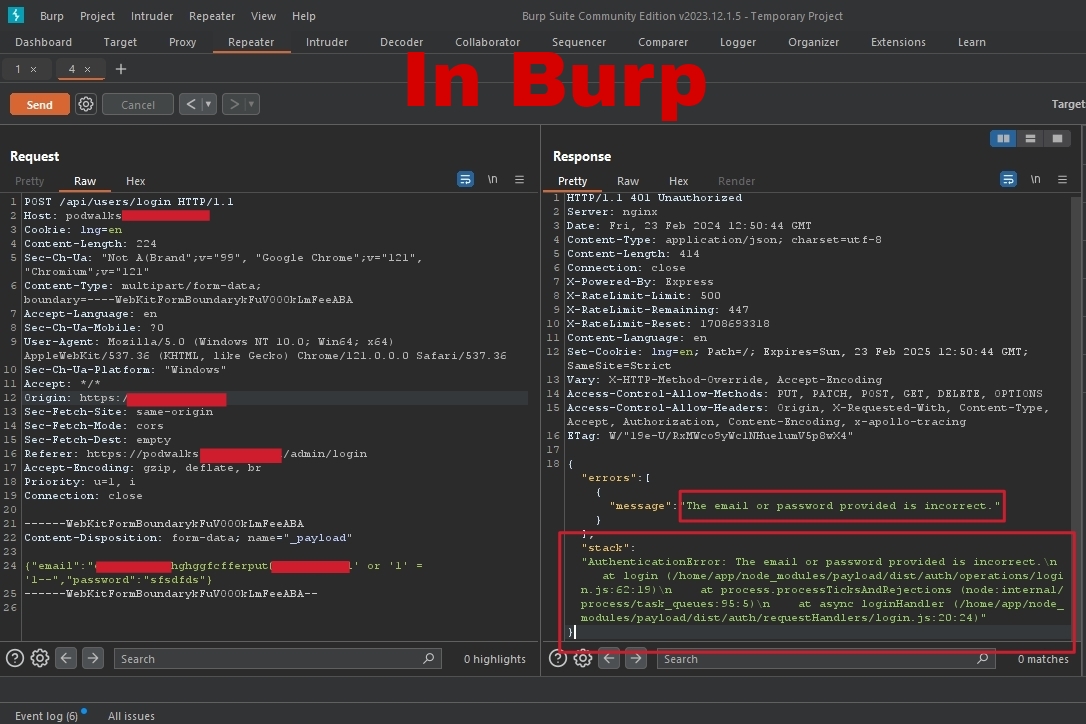Viewport: 1086px width, 724px height.
Task: Open response search settings gear
Action: [x=582, y=658]
